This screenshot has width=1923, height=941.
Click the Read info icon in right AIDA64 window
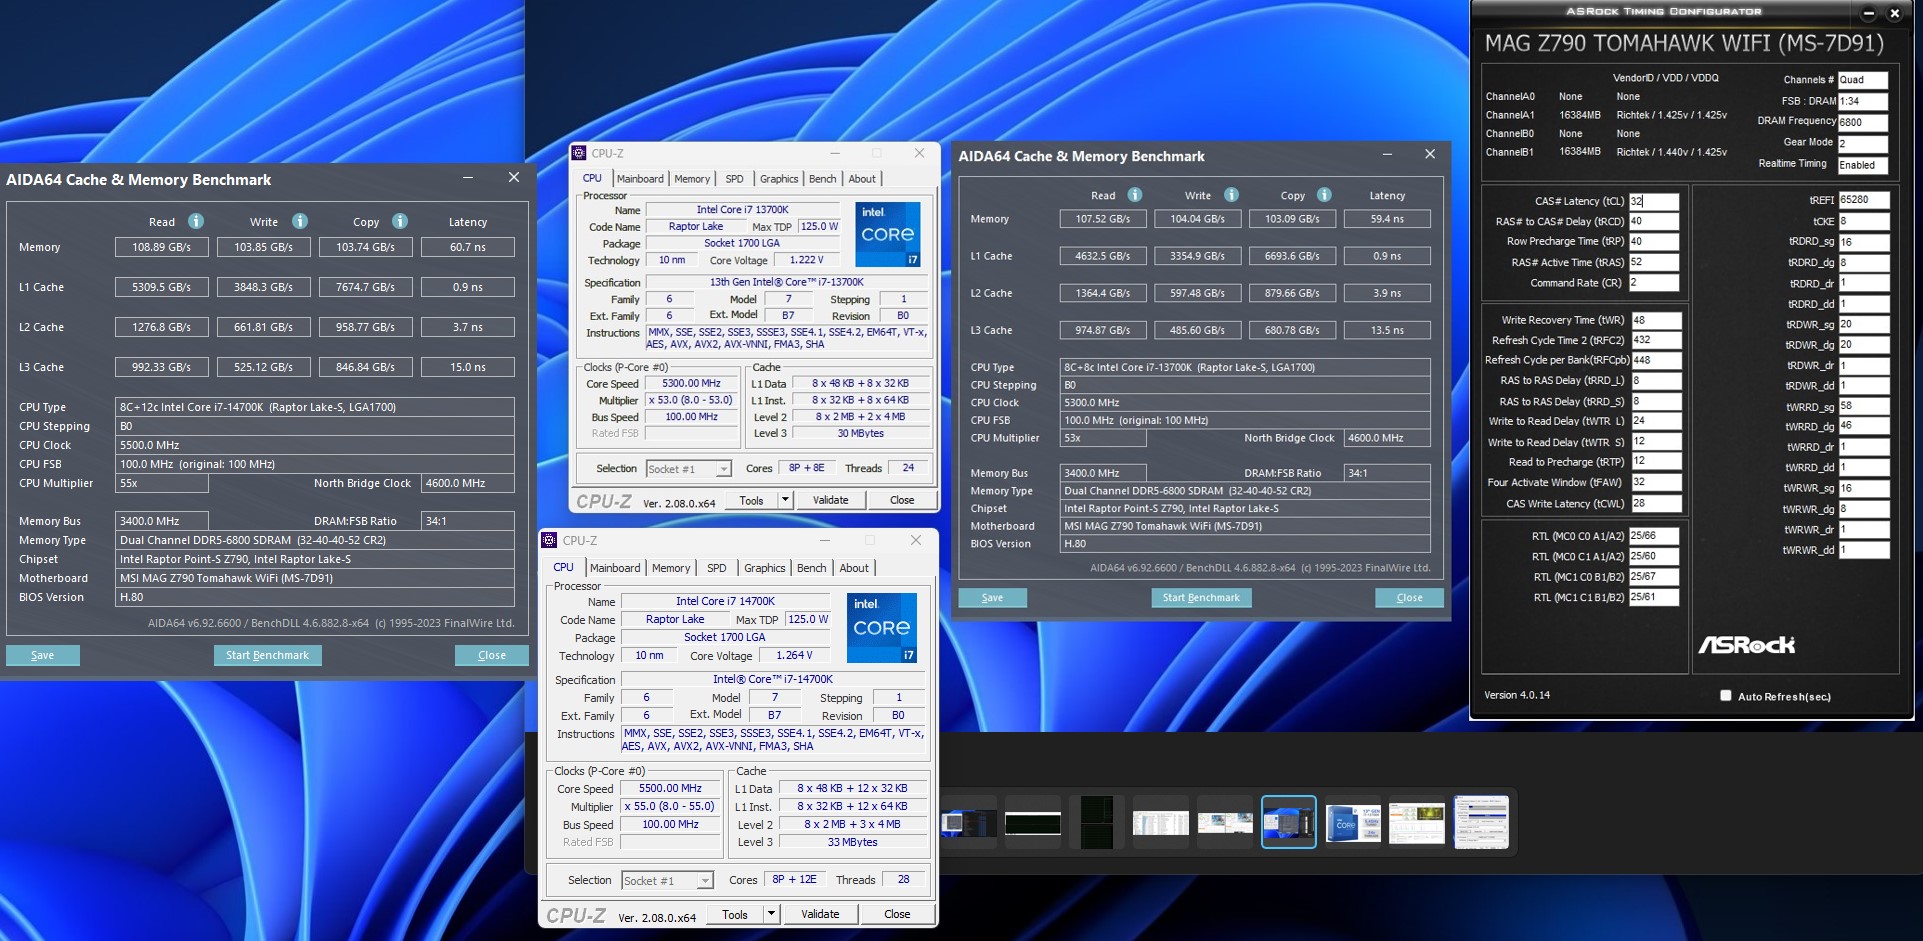pyautogui.click(x=1135, y=195)
